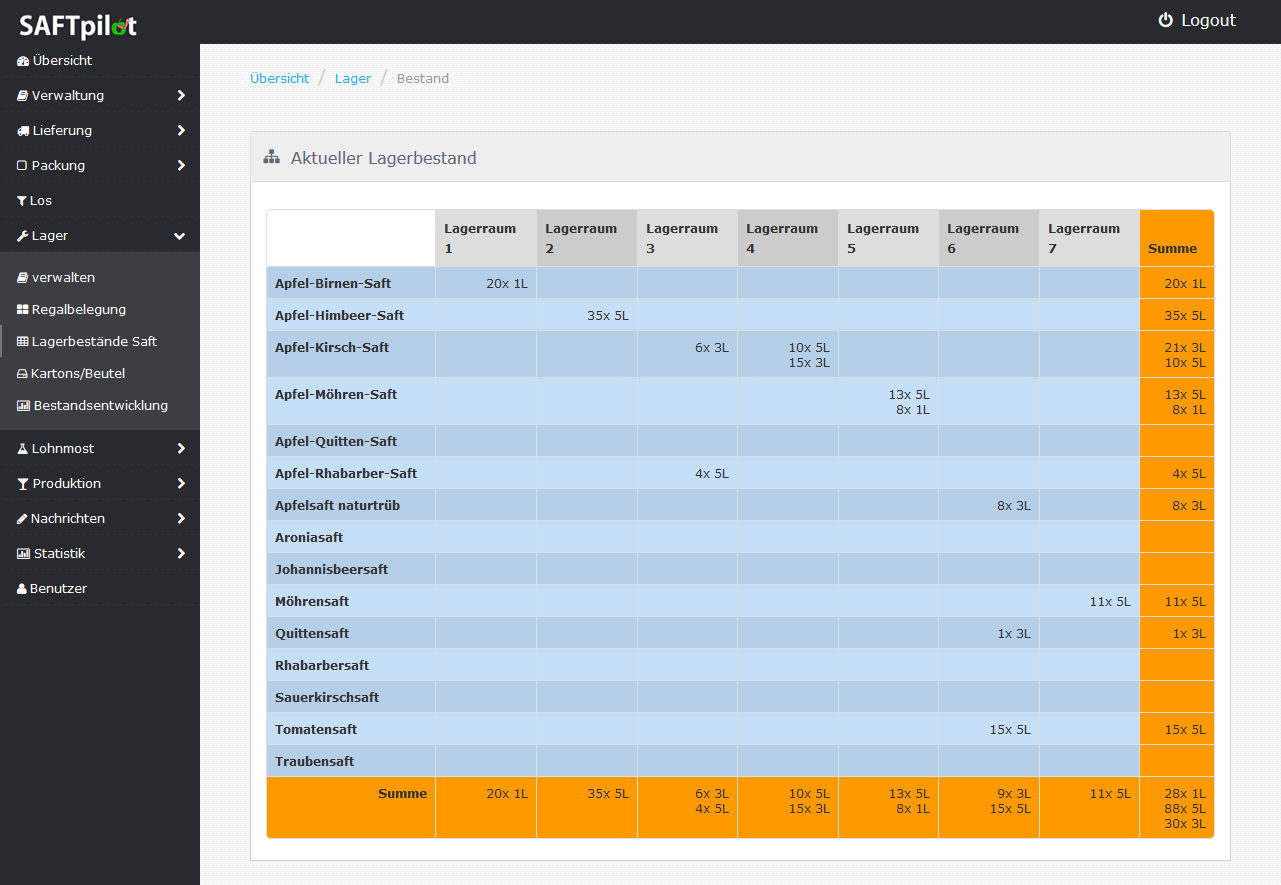Image resolution: width=1281 pixels, height=885 pixels.
Task: Expand the Packung menu chevron
Action: (x=181, y=166)
